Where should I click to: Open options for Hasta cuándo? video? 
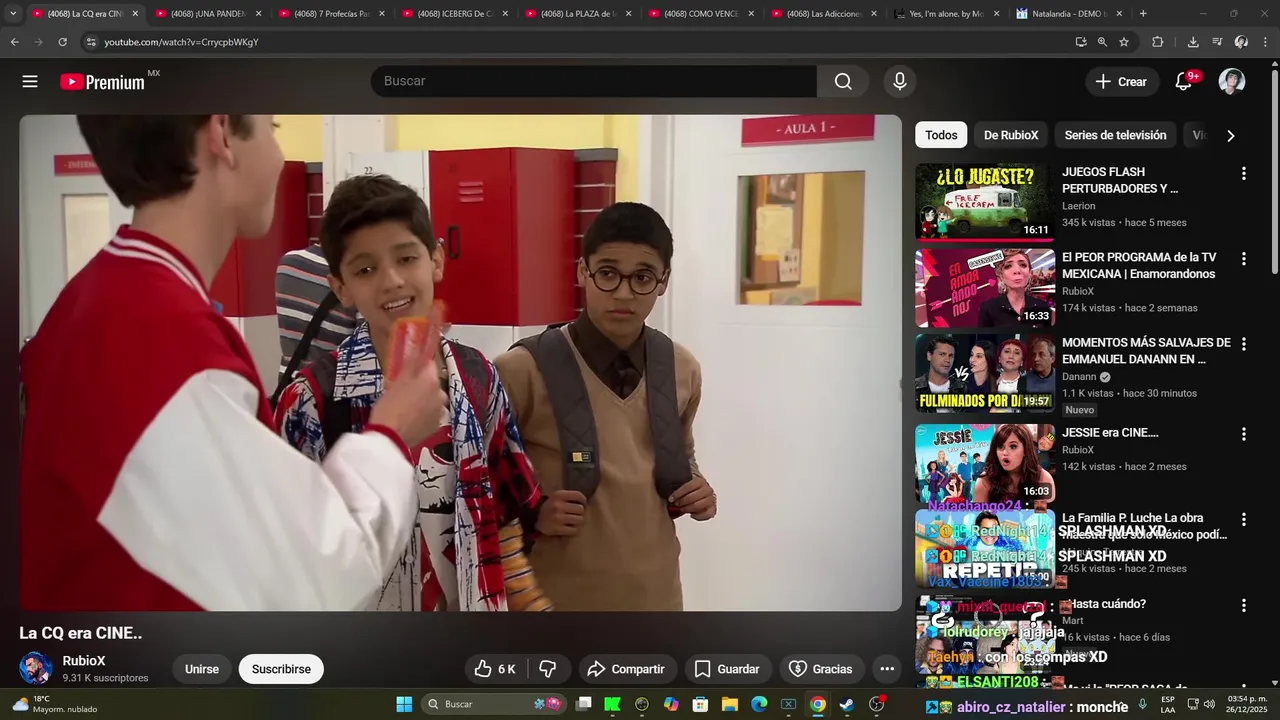point(1244,606)
